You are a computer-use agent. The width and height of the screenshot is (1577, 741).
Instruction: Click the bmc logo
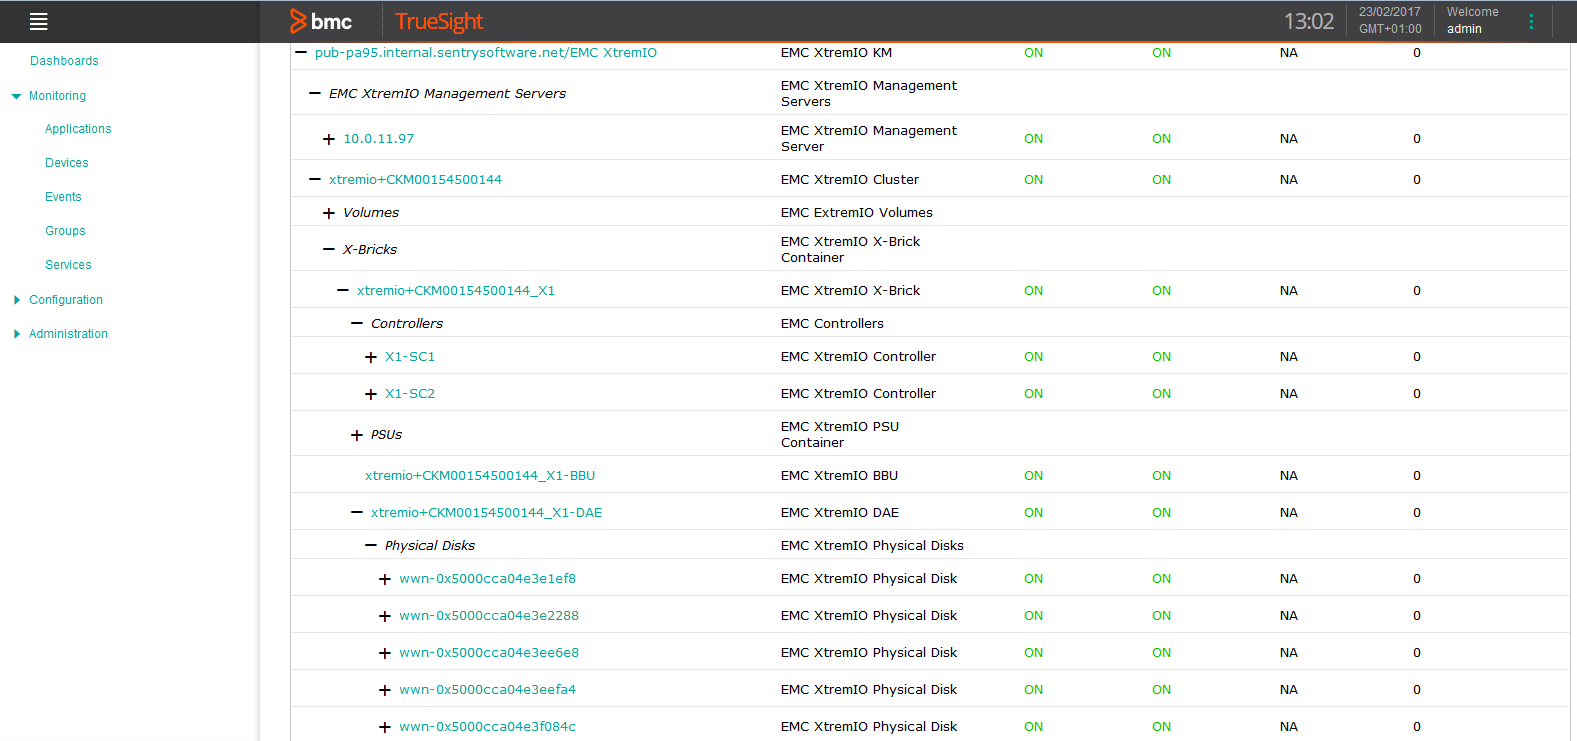[x=321, y=21]
